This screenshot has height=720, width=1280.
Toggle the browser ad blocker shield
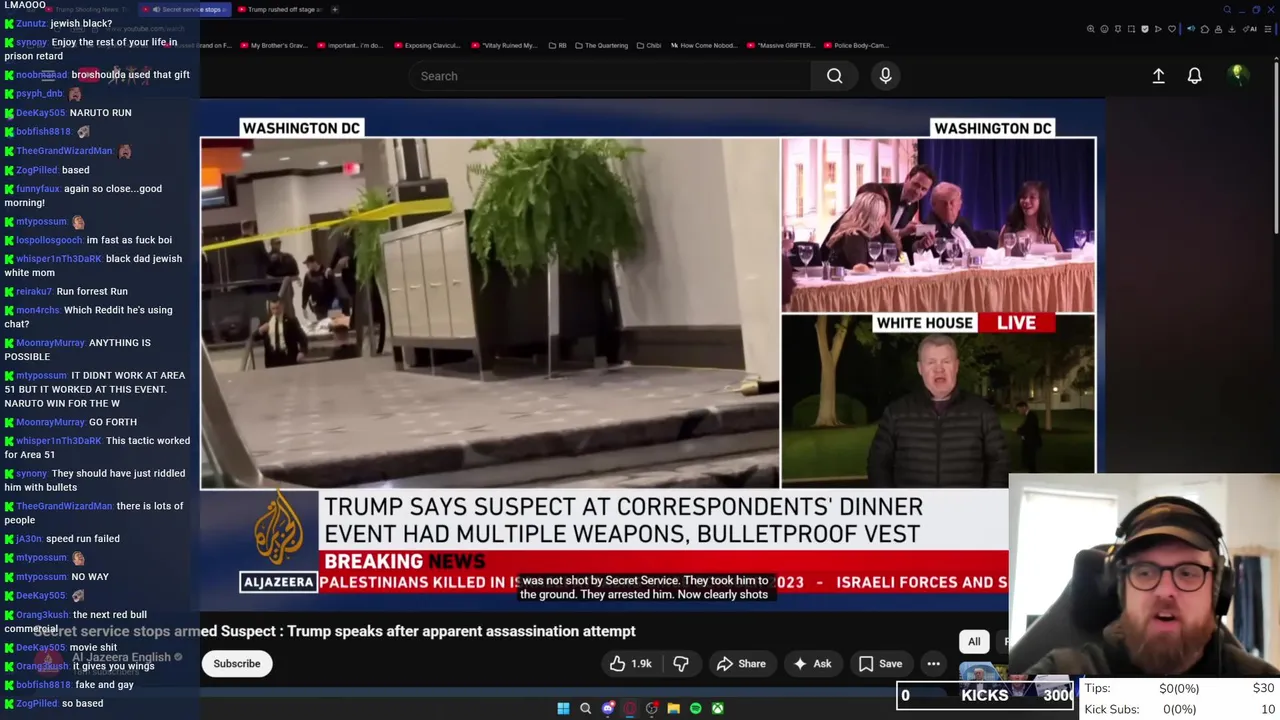(1145, 29)
